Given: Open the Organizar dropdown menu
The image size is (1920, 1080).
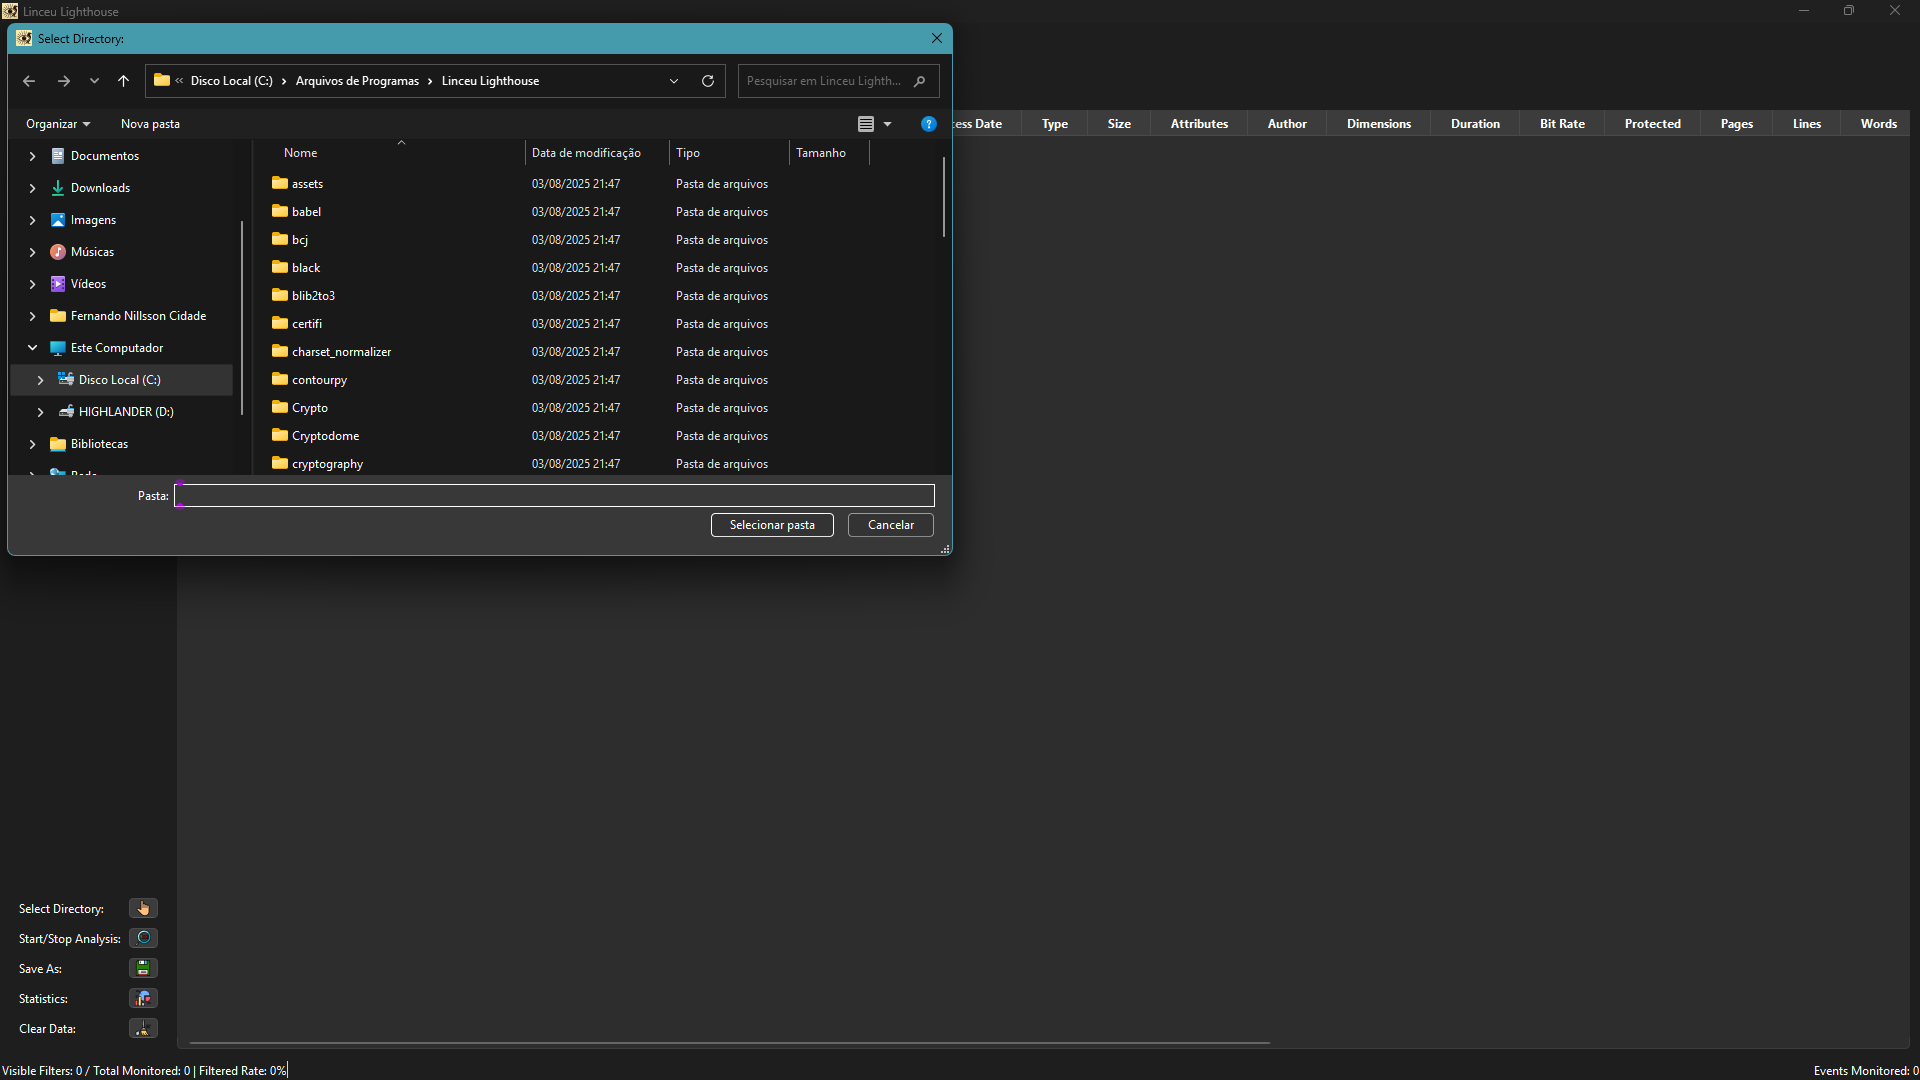Looking at the screenshot, I should pyautogui.click(x=58, y=124).
